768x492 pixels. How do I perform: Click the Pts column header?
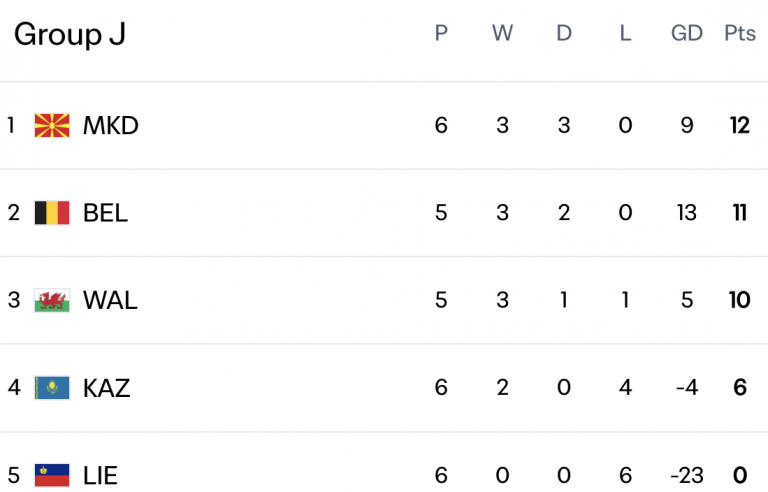[740, 33]
